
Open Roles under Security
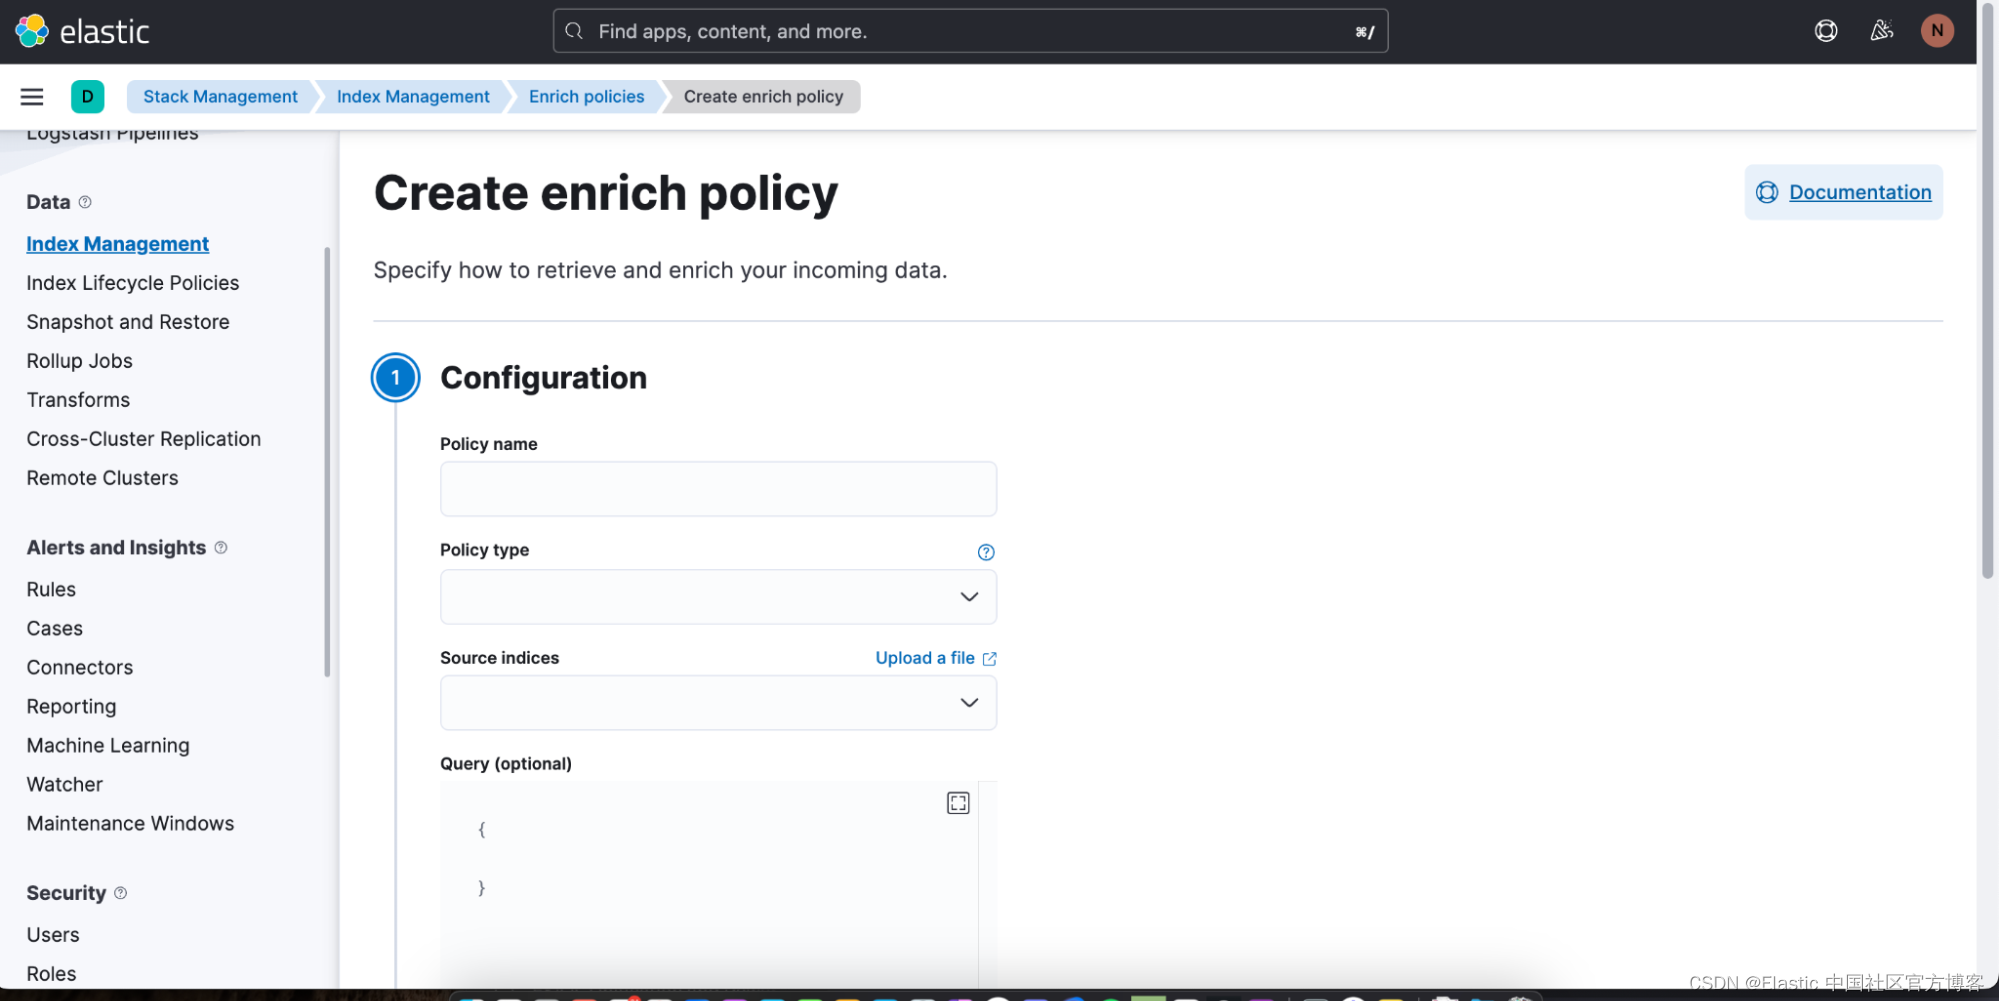tap(51, 974)
